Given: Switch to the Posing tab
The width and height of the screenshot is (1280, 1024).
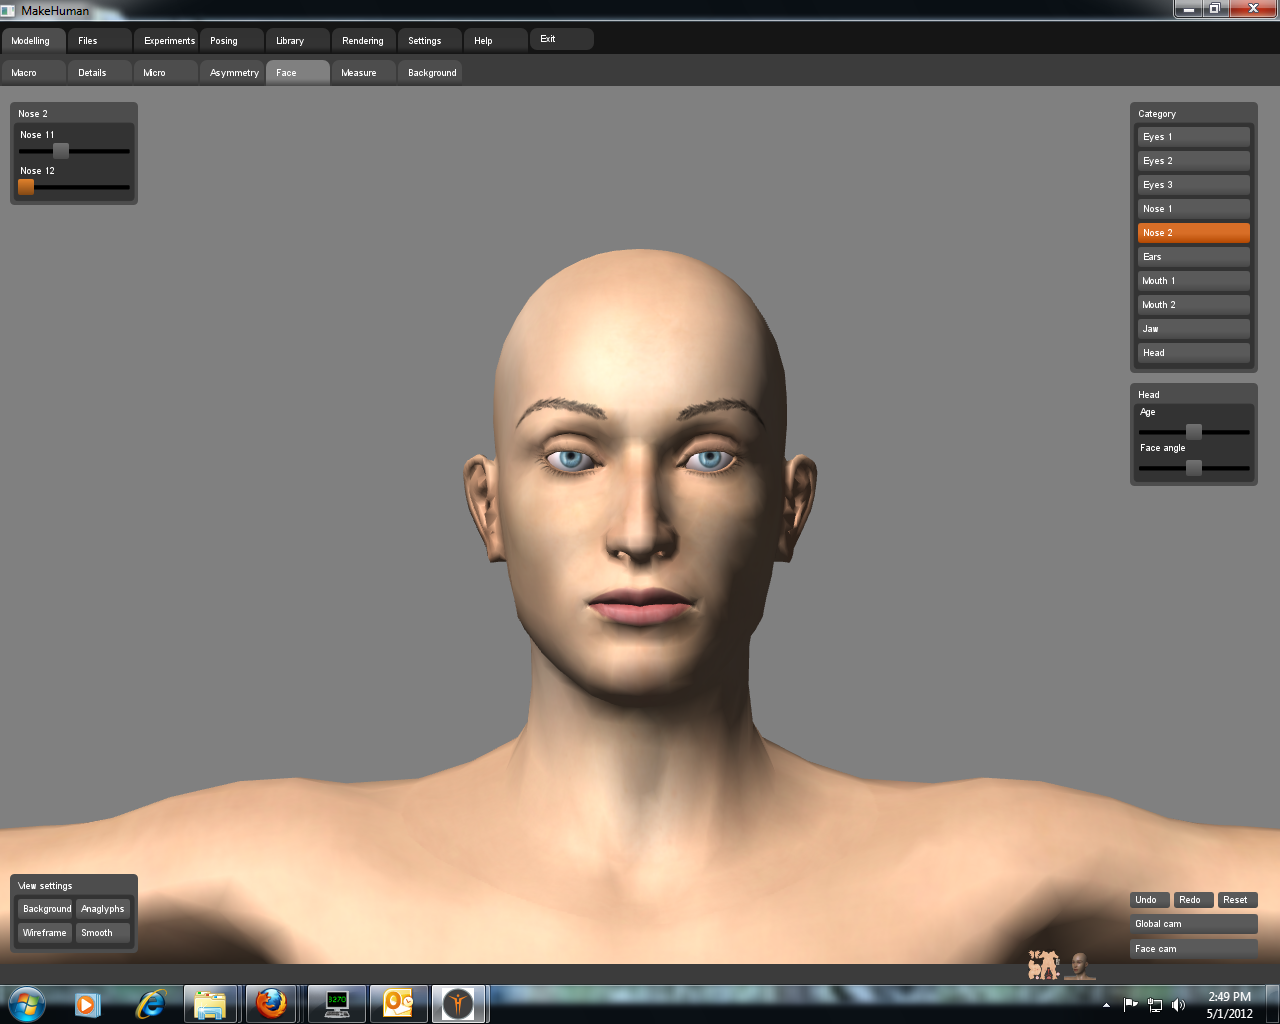Looking at the screenshot, I should pyautogui.click(x=232, y=41).
